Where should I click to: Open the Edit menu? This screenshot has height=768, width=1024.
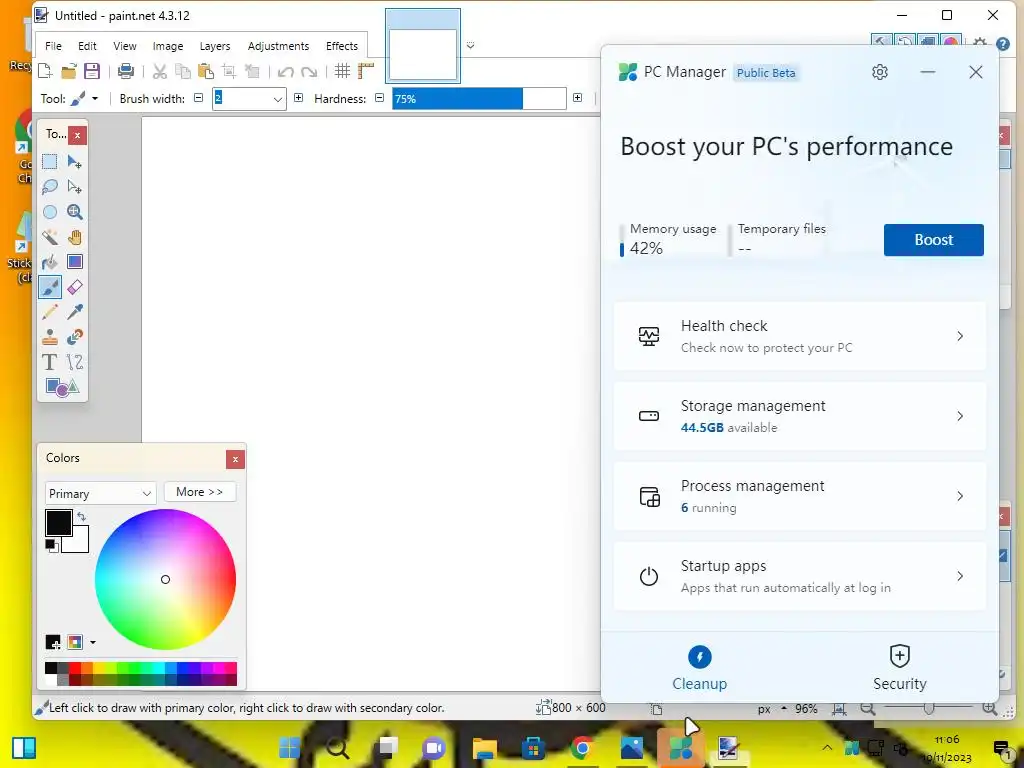[87, 46]
